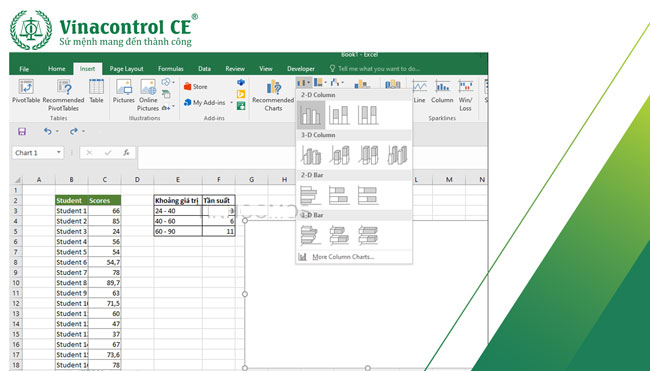Click the Insert Function fx button
The height and width of the screenshot is (371, 650).
point(126,153)
